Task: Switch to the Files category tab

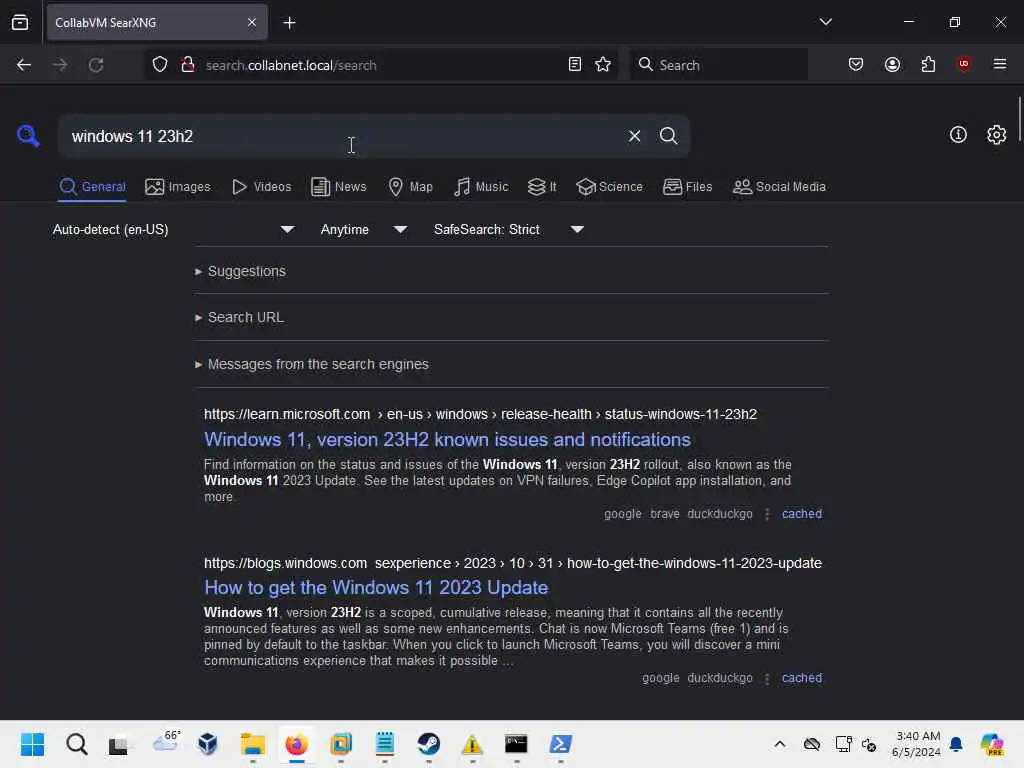Action: click(x=687, y=187)
